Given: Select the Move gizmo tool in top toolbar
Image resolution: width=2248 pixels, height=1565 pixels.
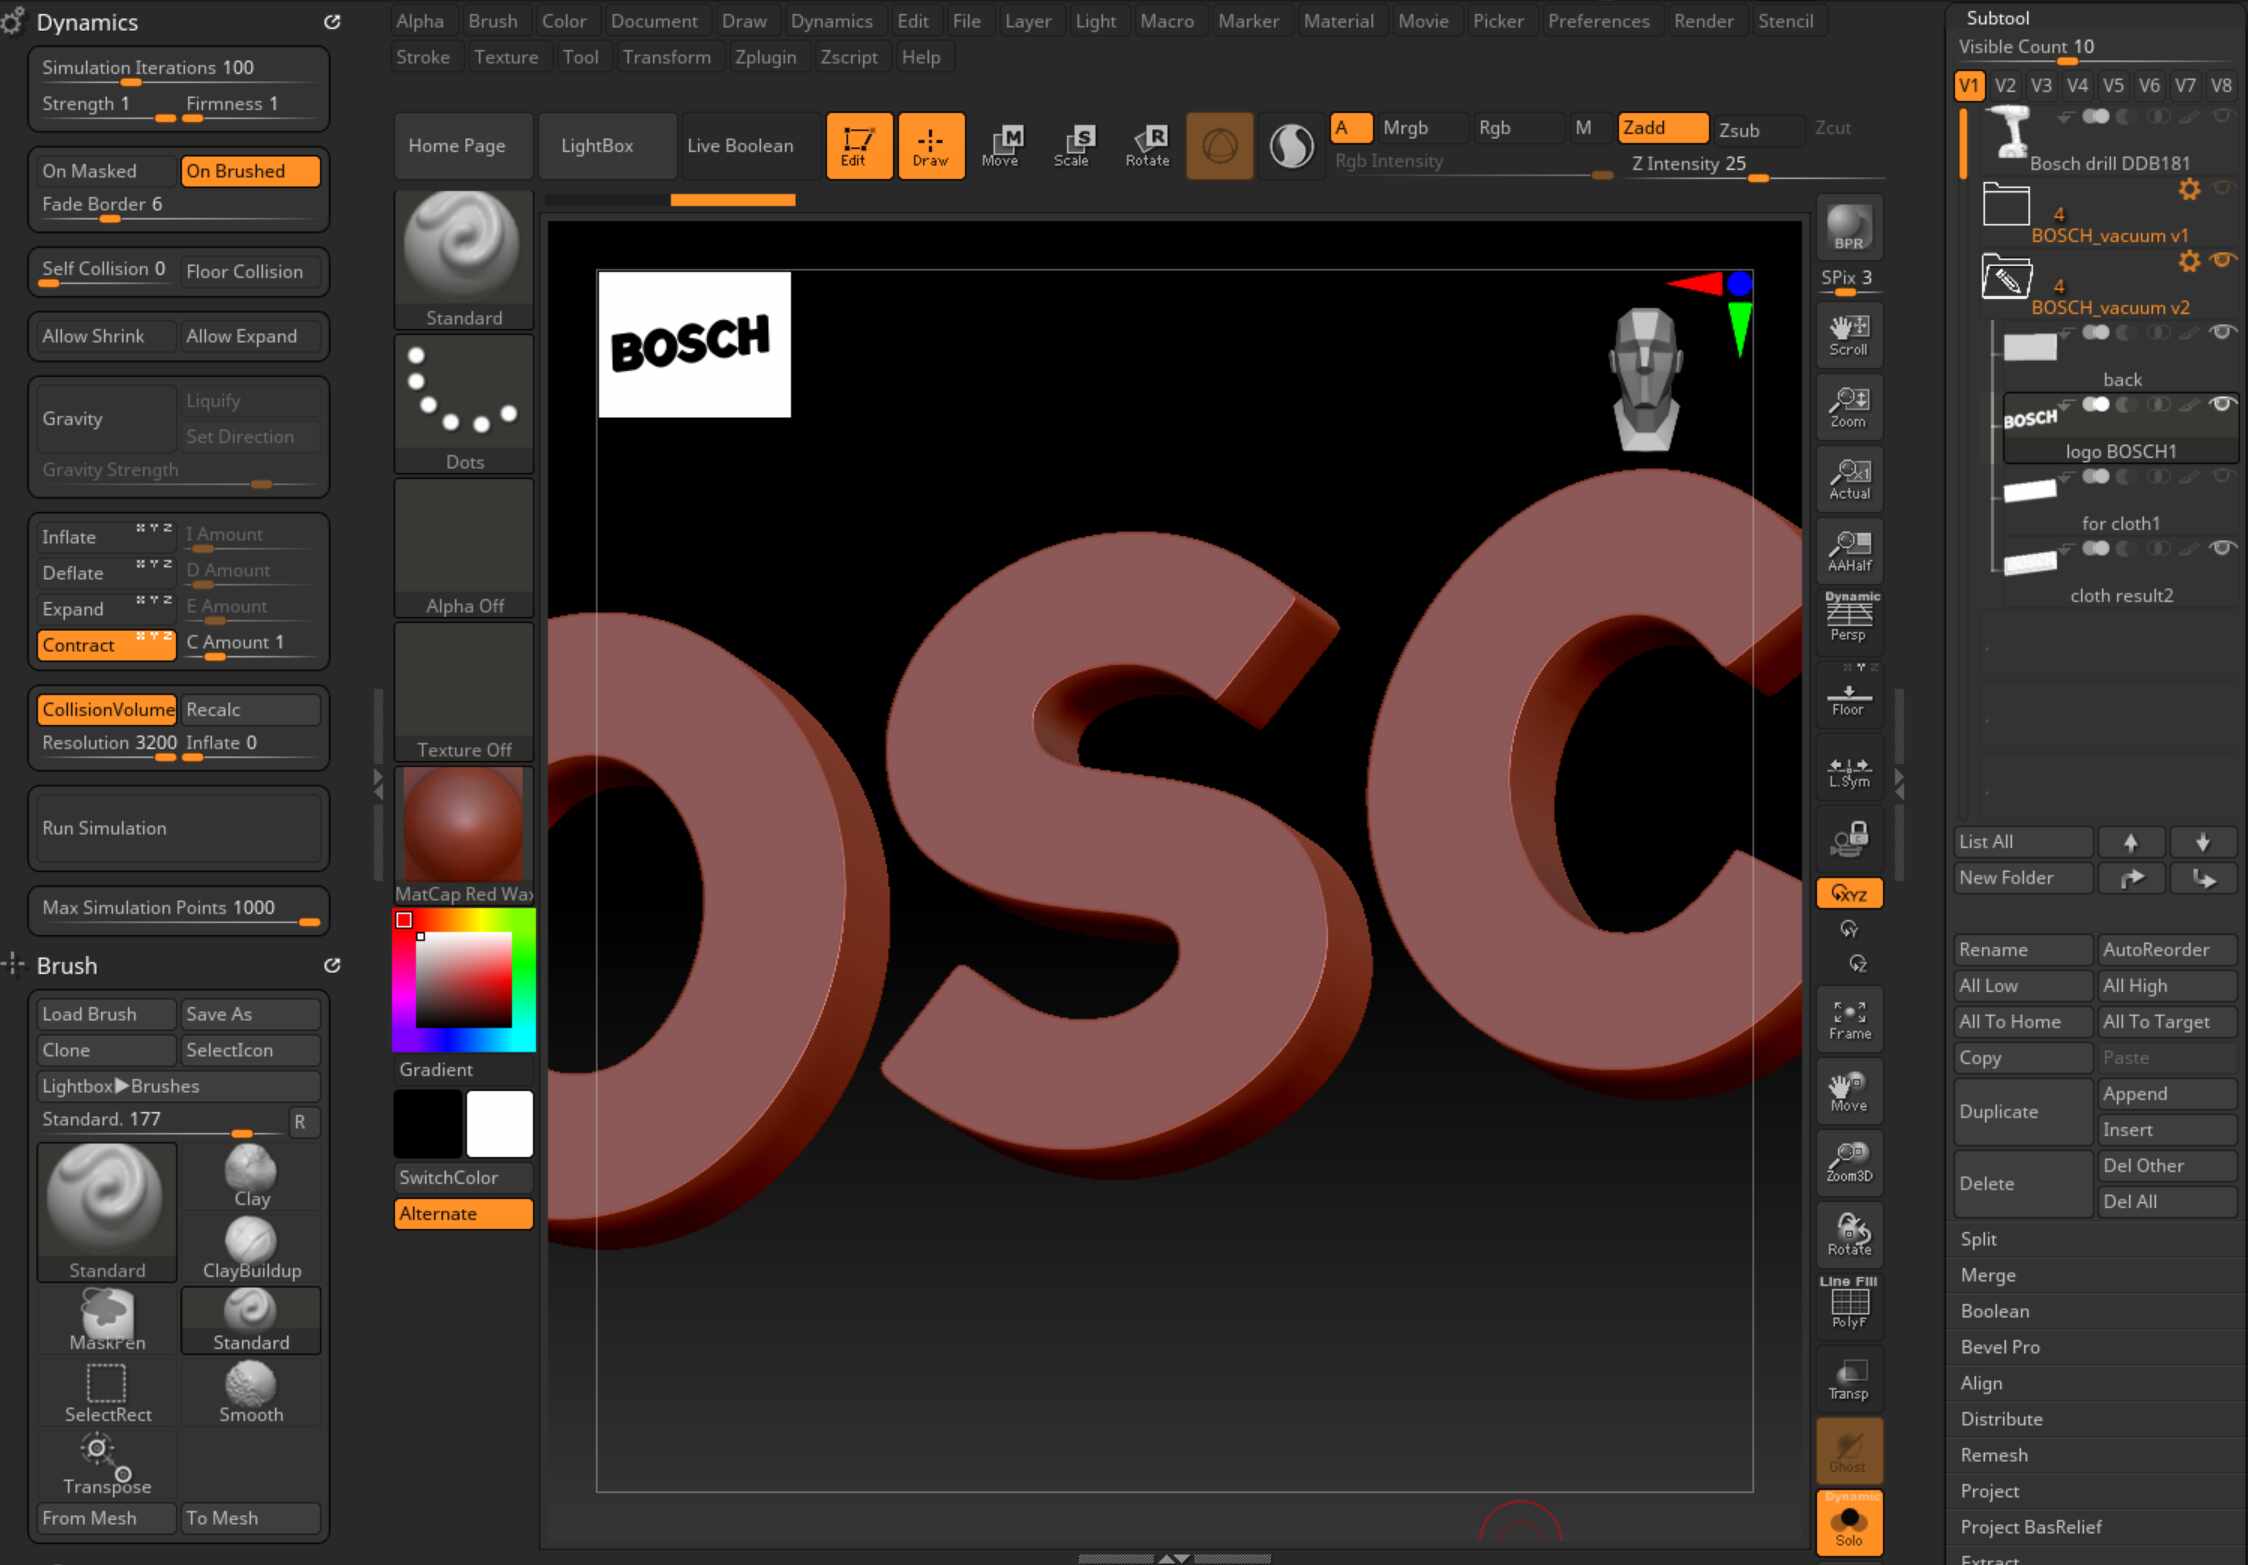Looking at the screenshot, I should tap(1001, 146).
